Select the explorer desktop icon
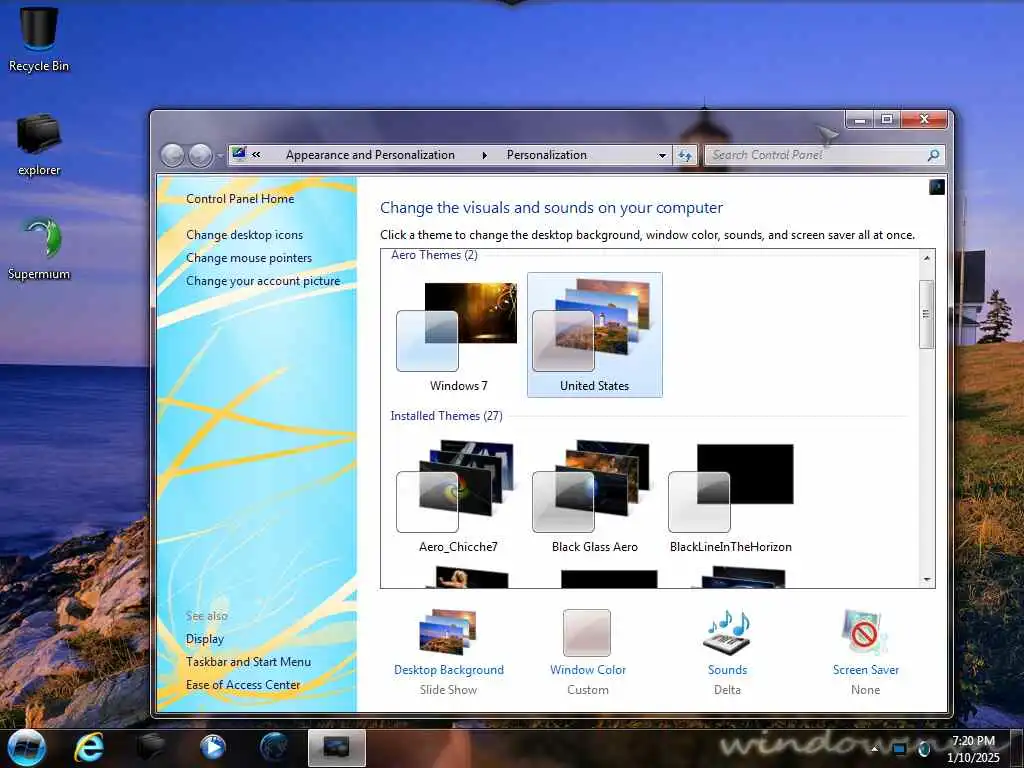Image resolution: width=1024 pixels, height=768 pixels. tap(39, 145)
